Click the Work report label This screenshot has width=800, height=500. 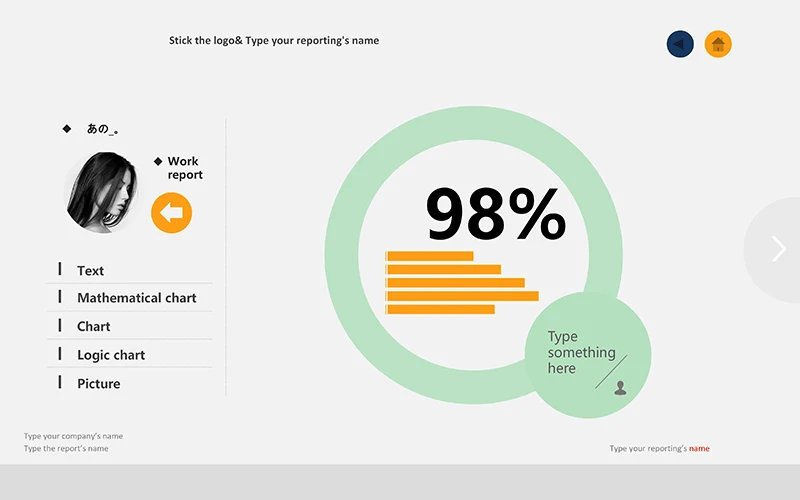(x=185, y=168)
